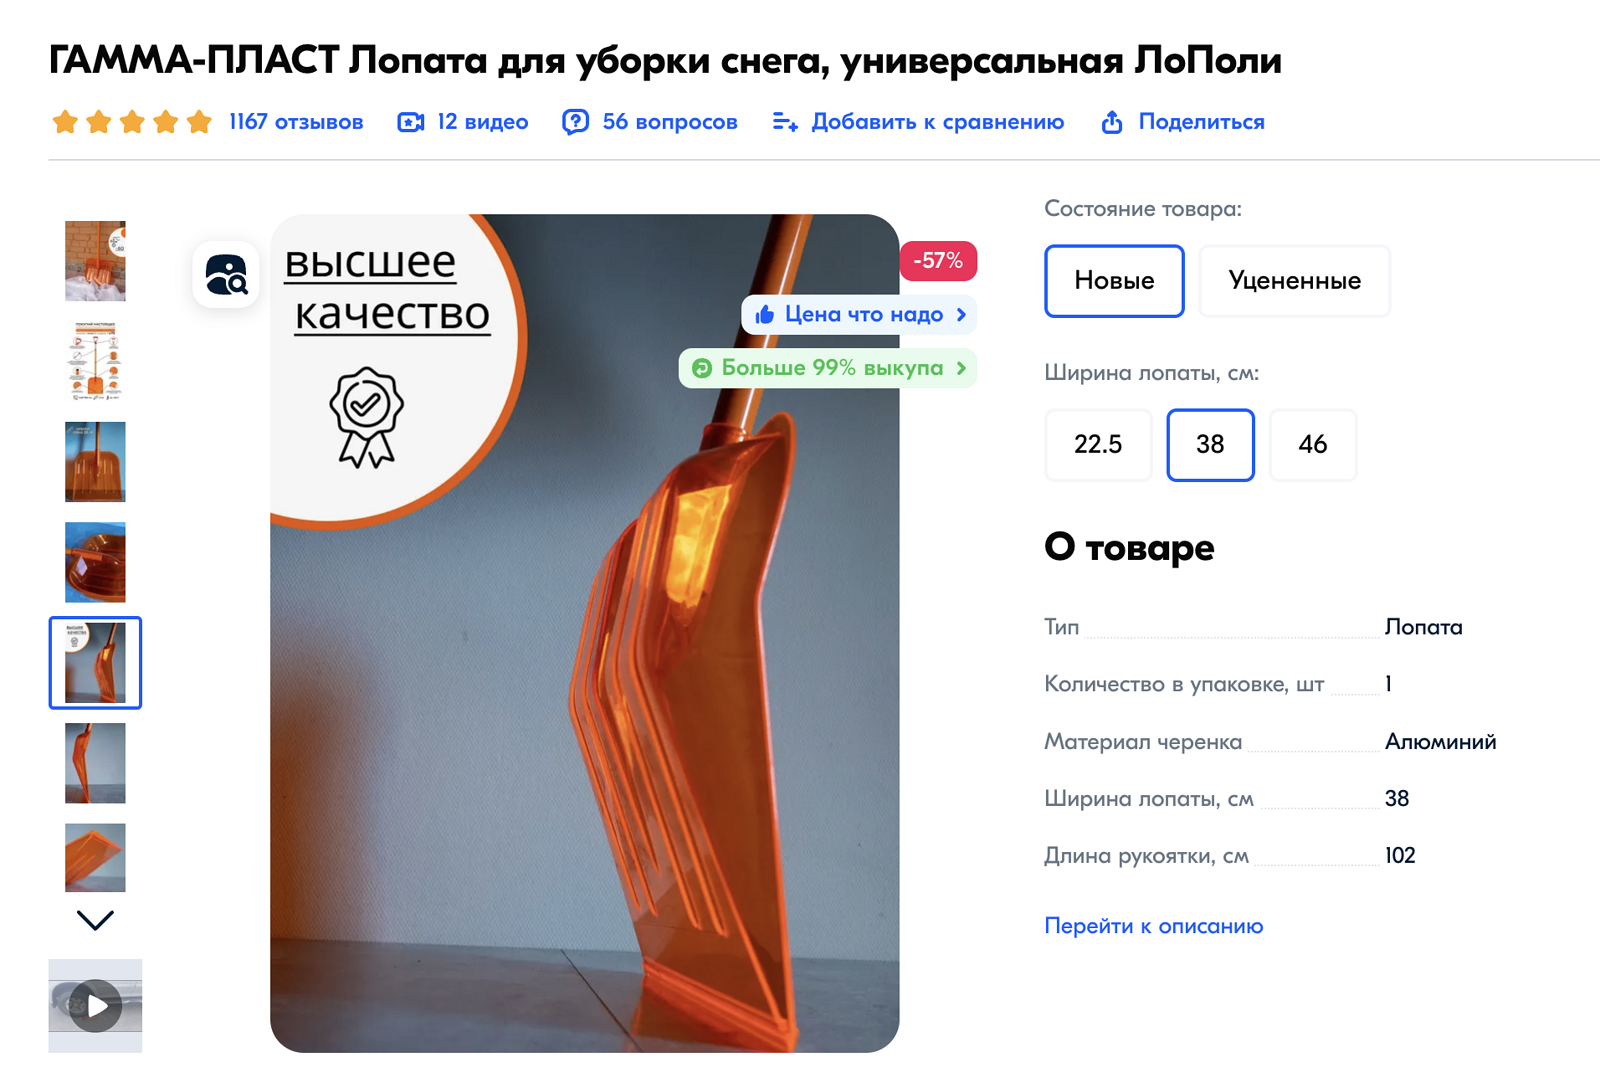This screenshot has width=1600, height=1088.
Task: Choose shovel width 46
Action: (x=1312, y=445)
